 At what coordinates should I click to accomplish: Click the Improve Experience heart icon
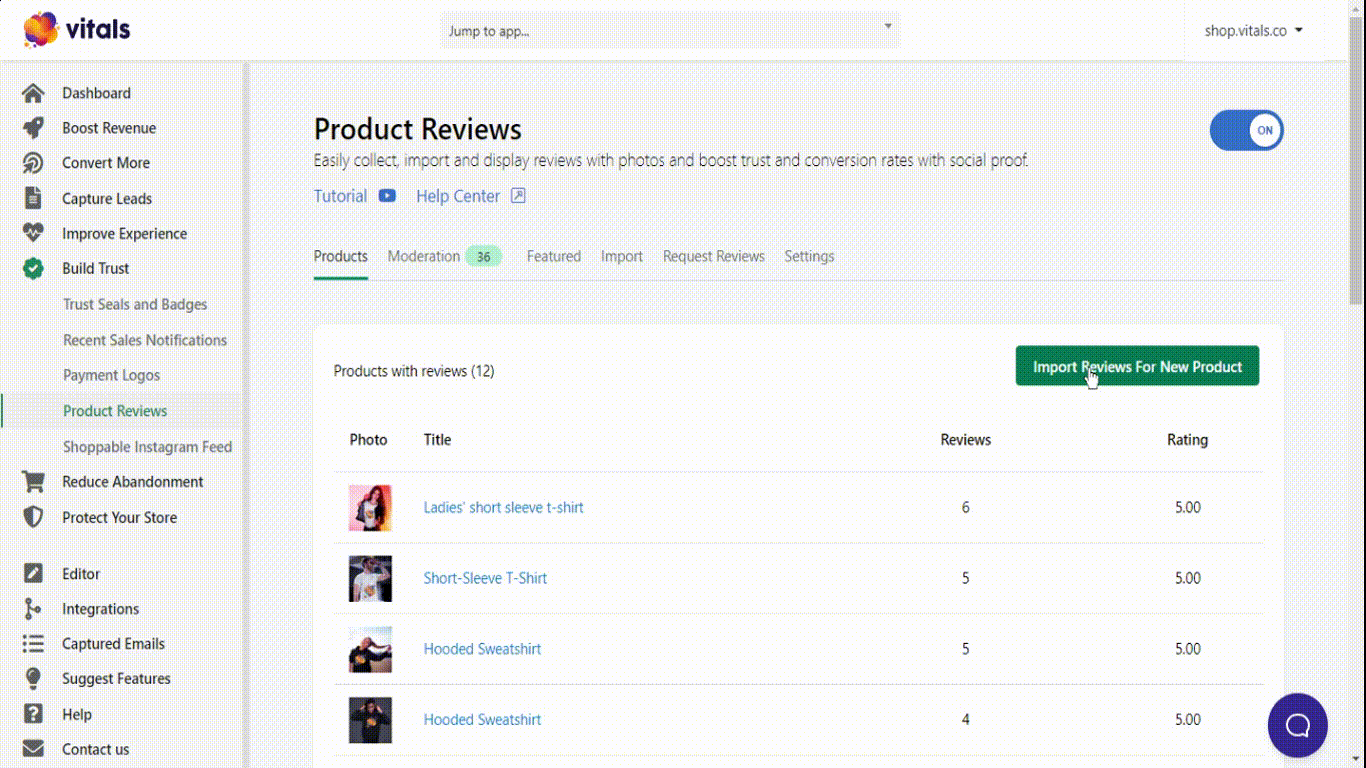point(33,233)
